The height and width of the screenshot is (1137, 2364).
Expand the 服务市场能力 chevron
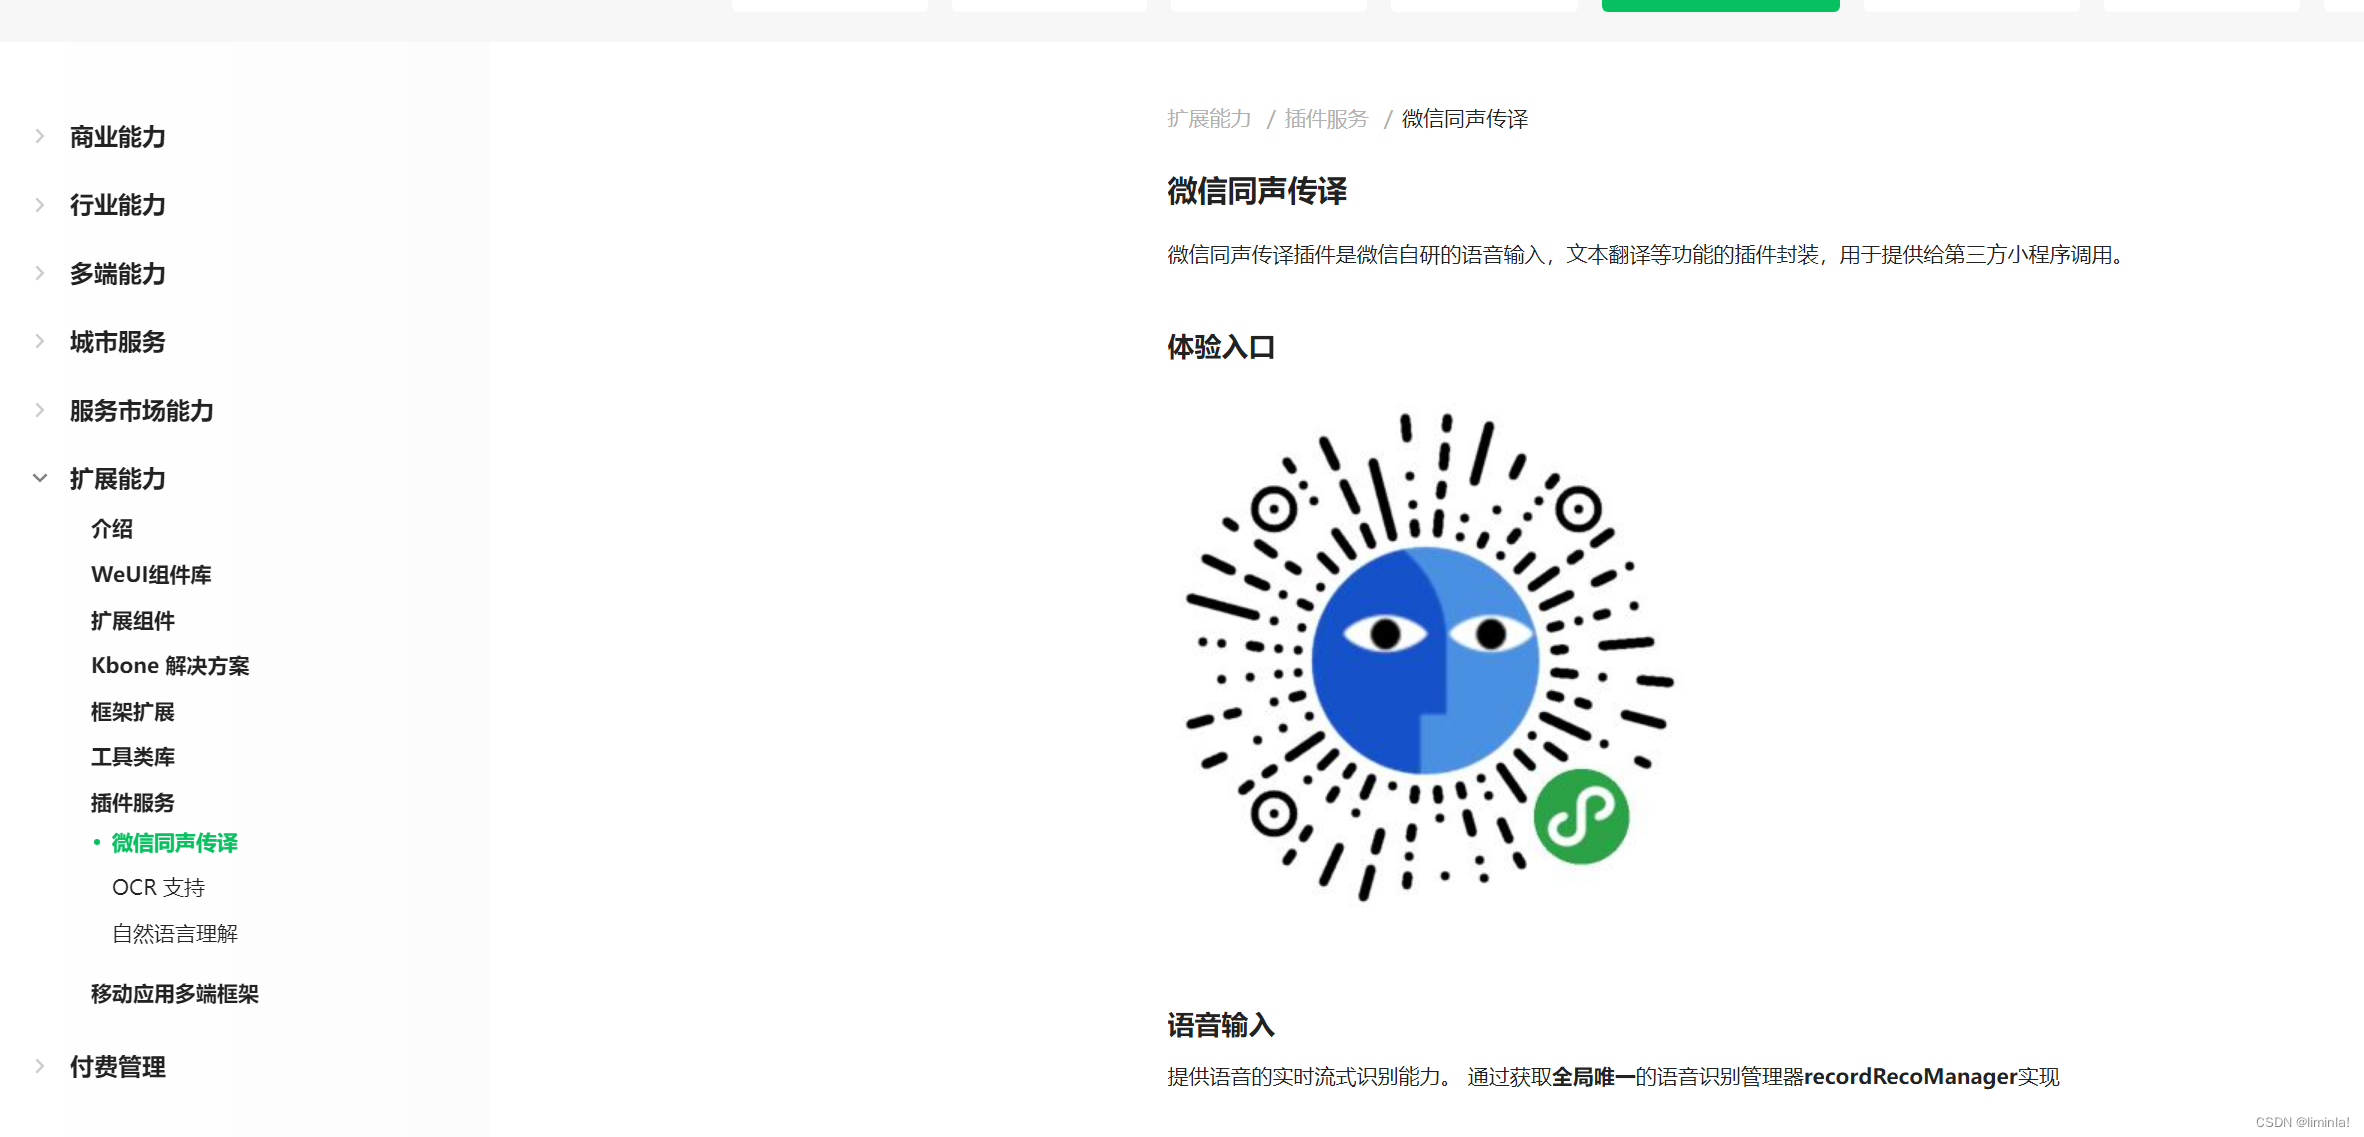click(x=40, y=410)
